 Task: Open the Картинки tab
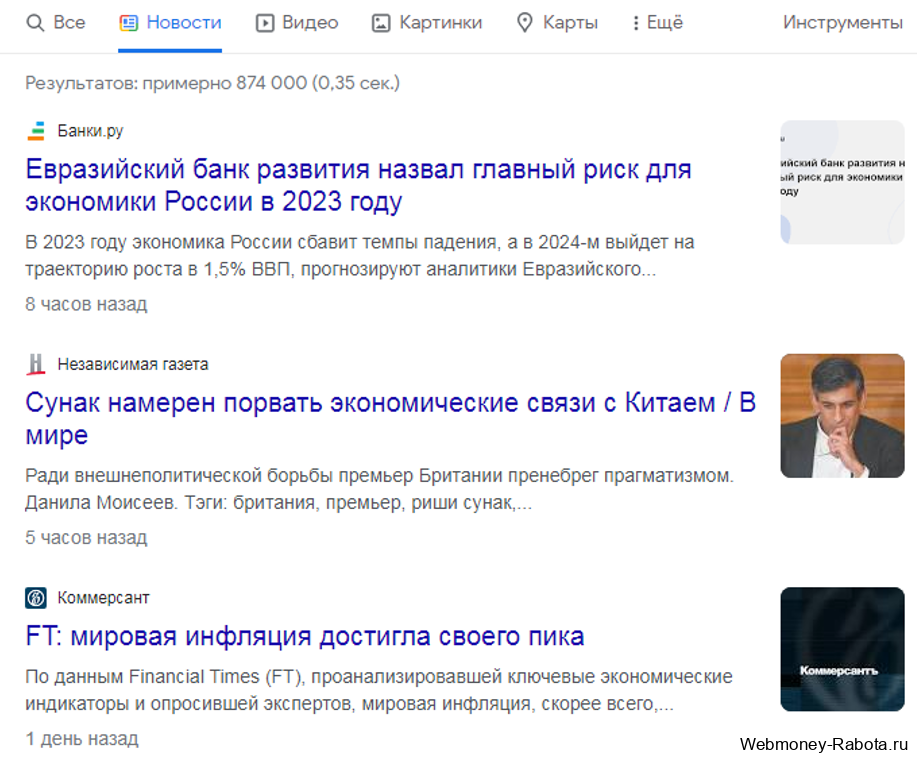(x=427, y=23)
